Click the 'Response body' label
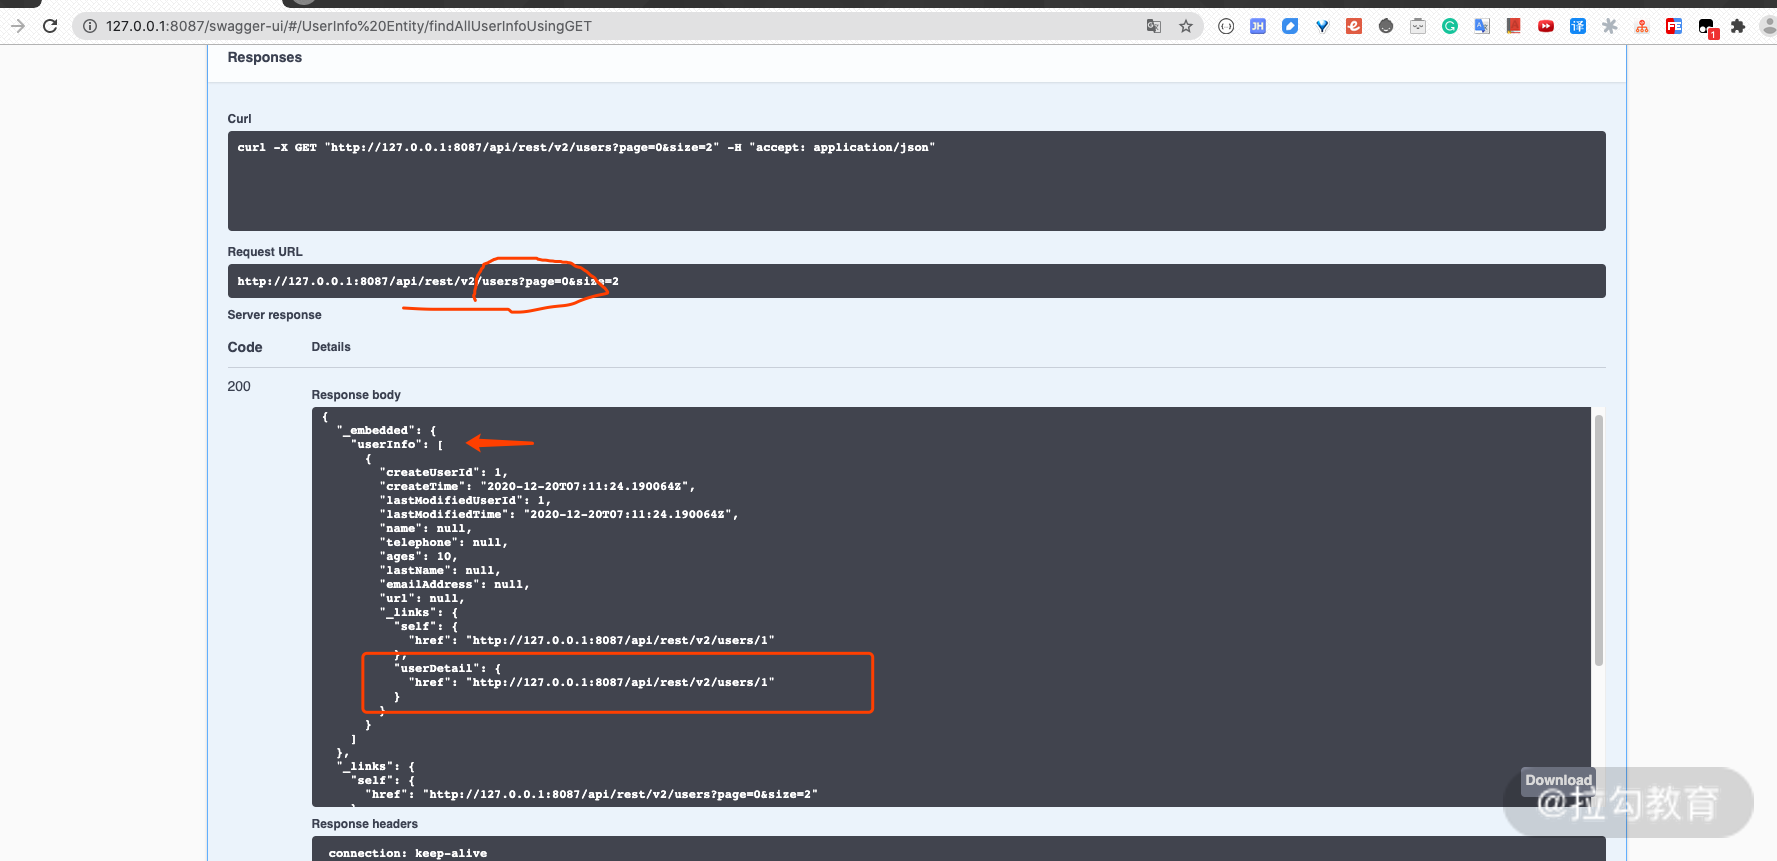This screenshot has width=1777, height=861. pyautogui.click(x=356, y=395)
